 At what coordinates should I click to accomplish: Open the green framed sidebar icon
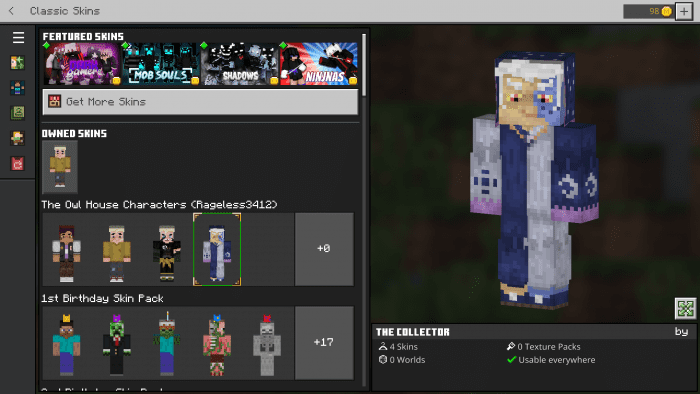pos(17,113)
